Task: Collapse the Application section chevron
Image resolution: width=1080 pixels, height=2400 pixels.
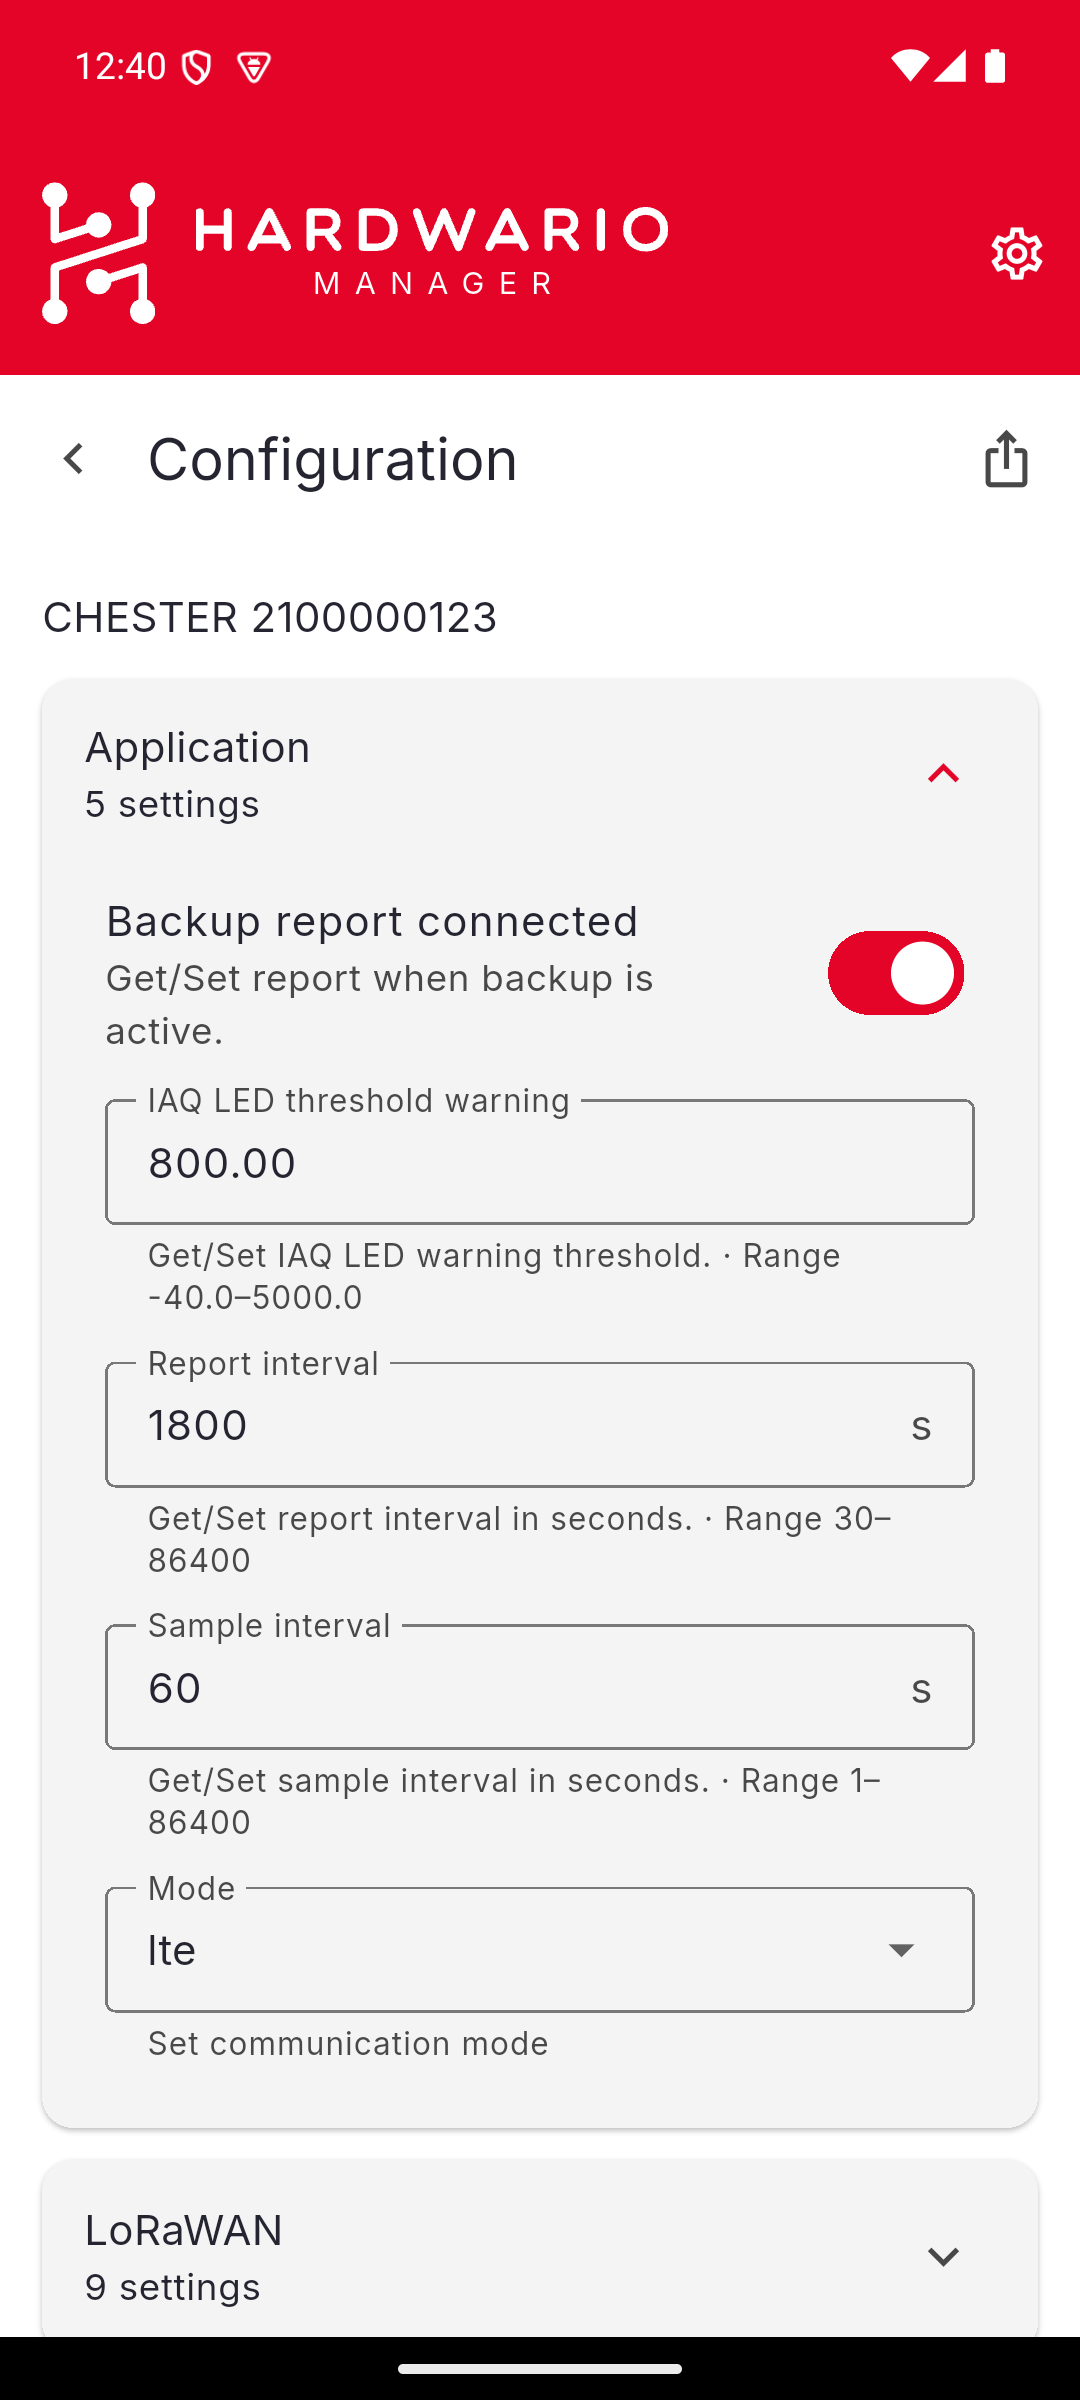Action: tap(943, 773)
